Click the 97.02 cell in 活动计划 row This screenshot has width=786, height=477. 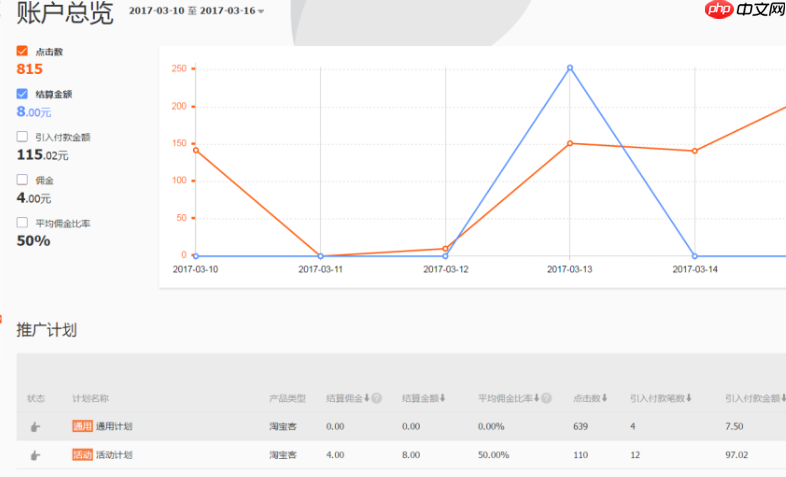pos(736,455)
